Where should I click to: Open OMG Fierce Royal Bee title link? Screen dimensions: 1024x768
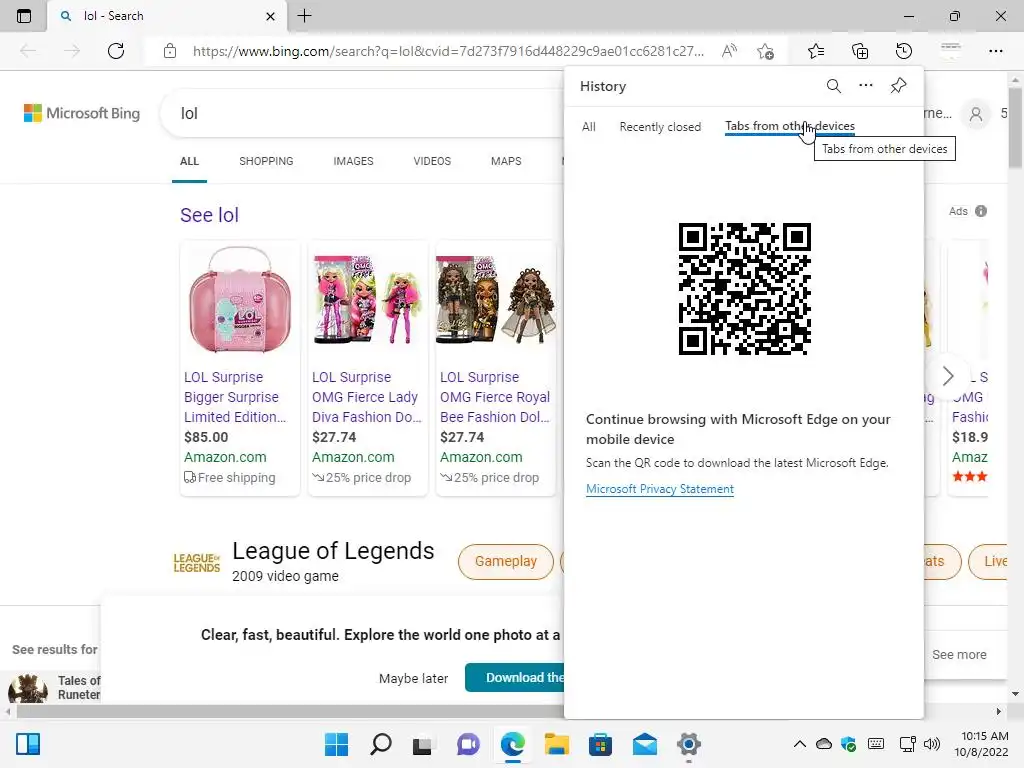click(x=495, y=397)
